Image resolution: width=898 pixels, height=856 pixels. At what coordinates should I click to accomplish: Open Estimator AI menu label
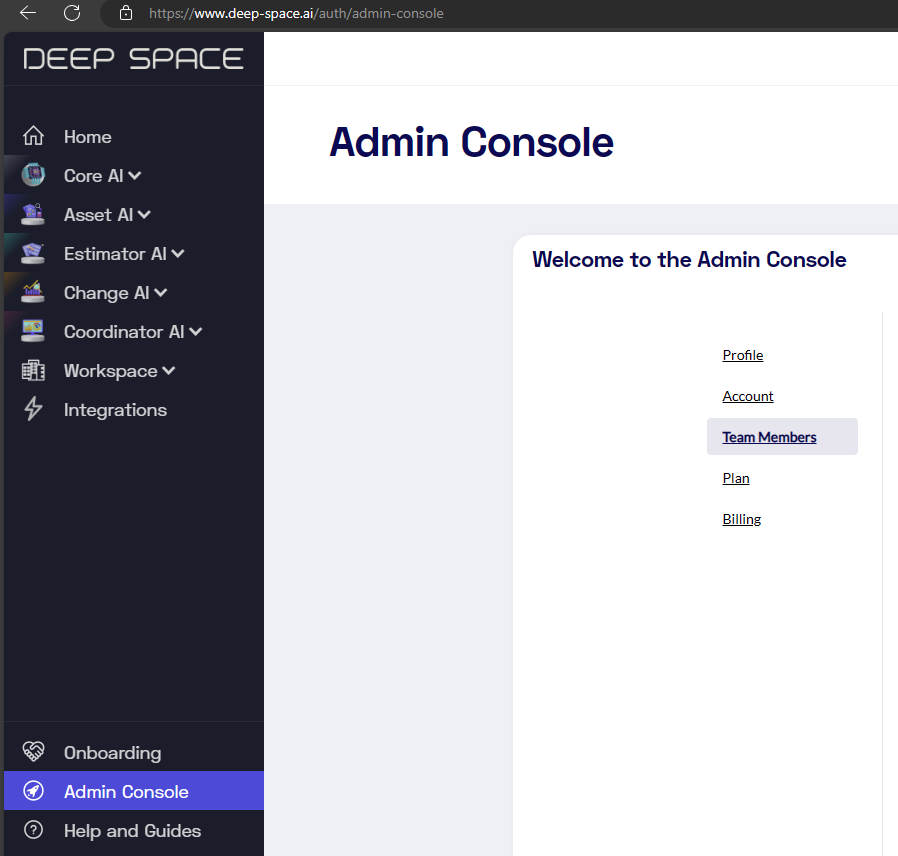pos(115,254)
